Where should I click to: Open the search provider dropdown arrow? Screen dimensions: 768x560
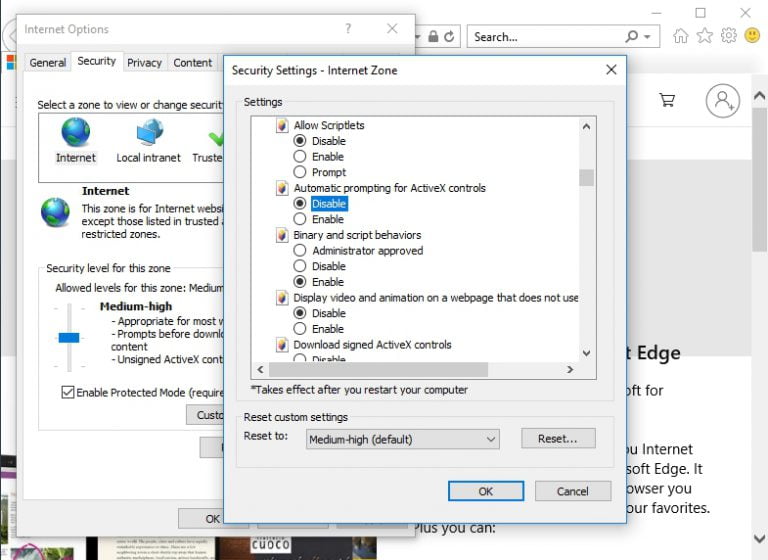tap(648, 37)
